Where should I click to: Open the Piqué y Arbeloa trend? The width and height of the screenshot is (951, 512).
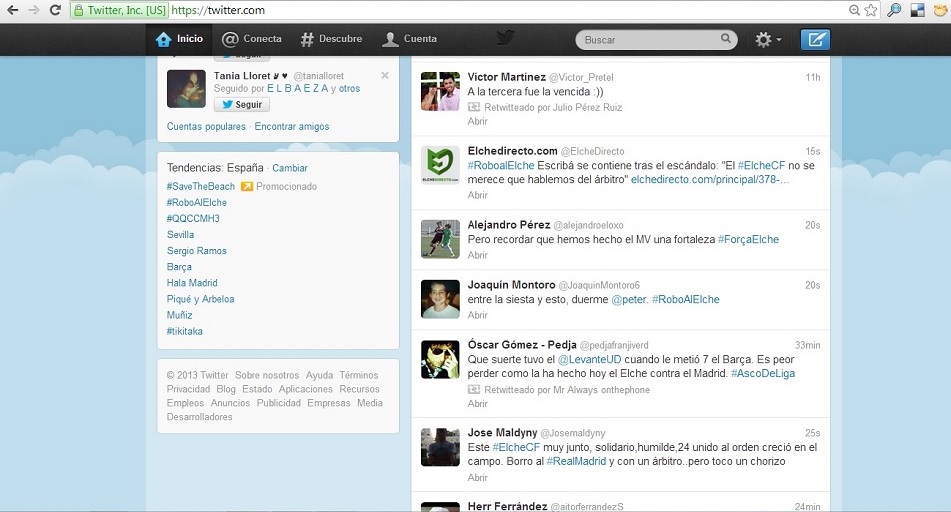coord(200,299)
